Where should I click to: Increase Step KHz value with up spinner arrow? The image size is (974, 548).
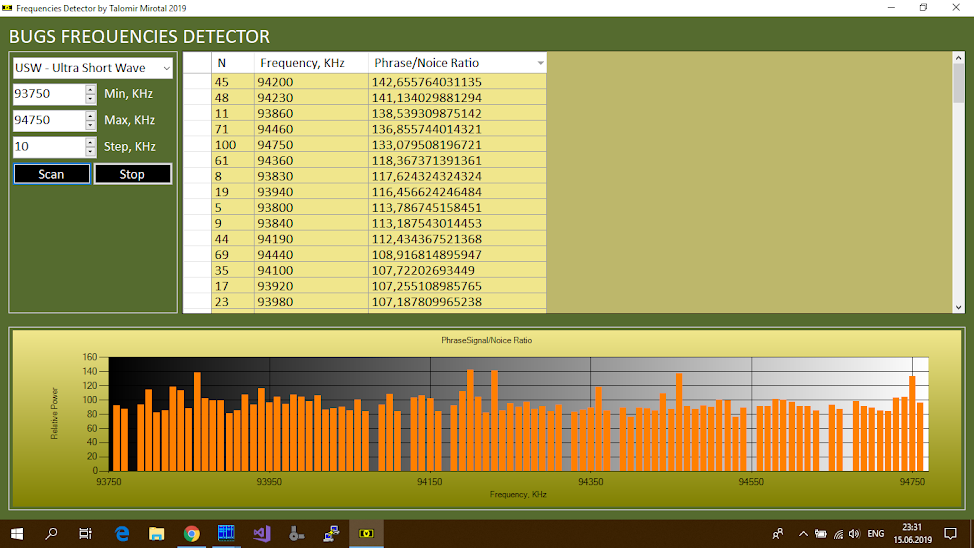[x=91, y=142]
